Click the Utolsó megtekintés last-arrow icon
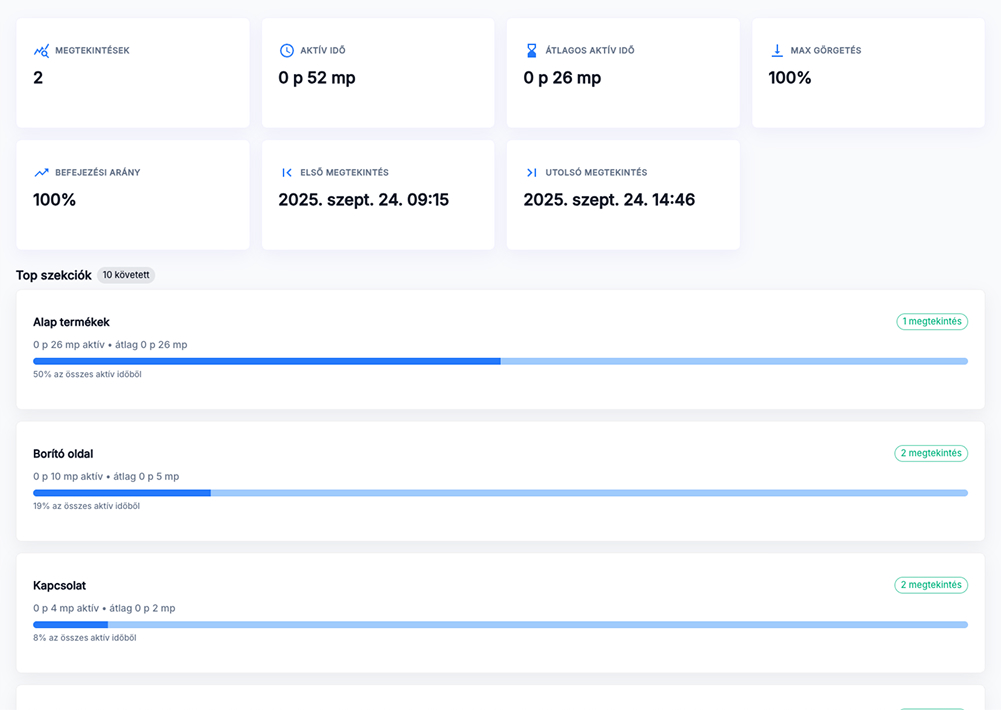The height and width of the screenshot is (710, 1001). point(532,173)
